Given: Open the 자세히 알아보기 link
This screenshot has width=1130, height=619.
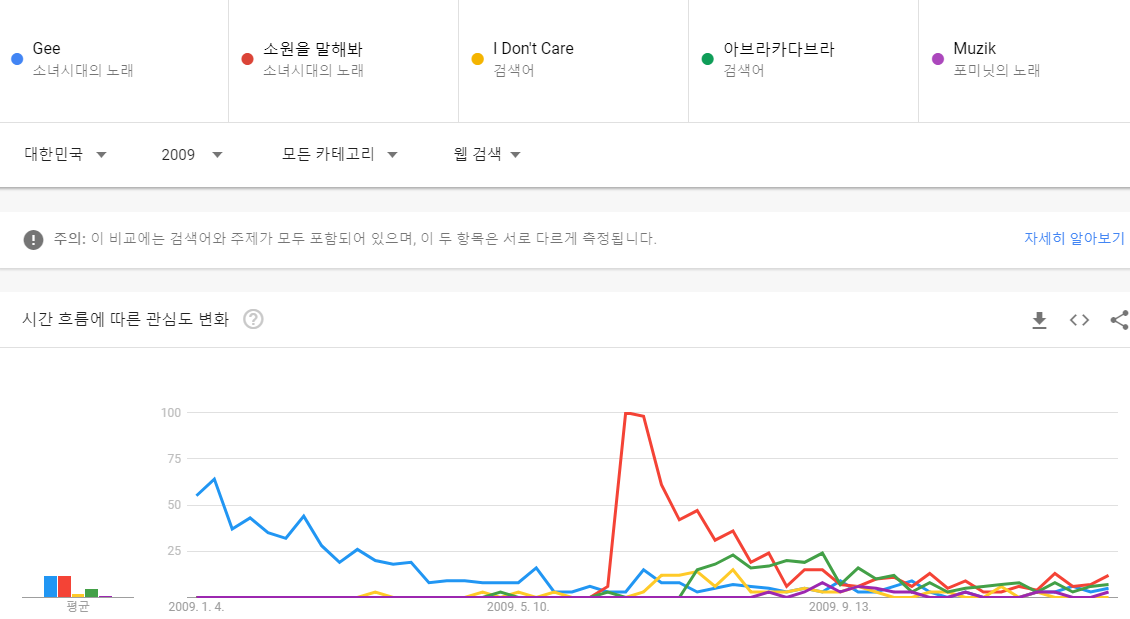Looking at the screenshot, I should click(x=1073, y=237).
